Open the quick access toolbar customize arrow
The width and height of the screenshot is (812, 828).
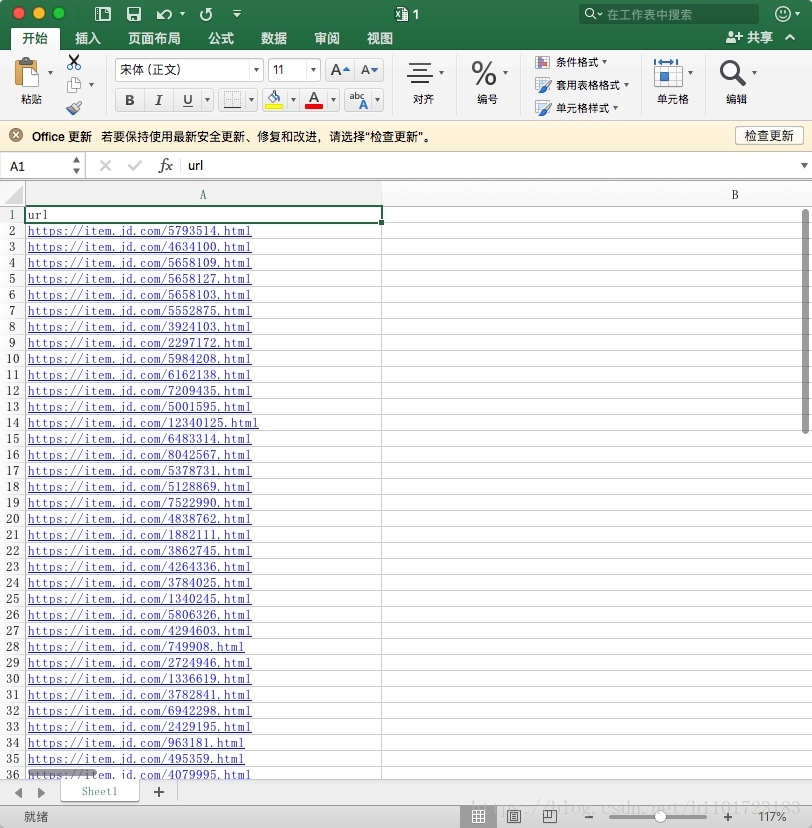(237, 14)
